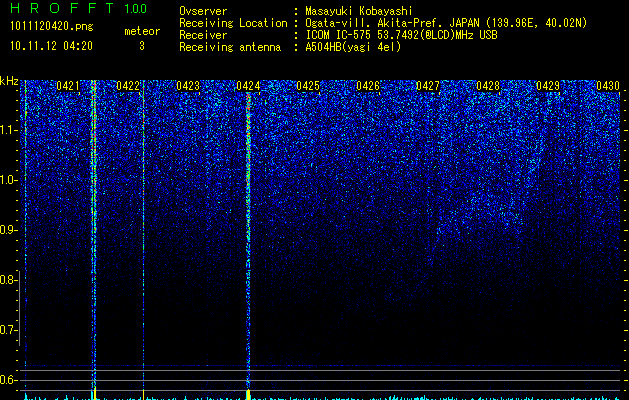Viewport: 629px width, 400px height.
Task: Click the HROFFT 1.0.0 title text
Action: tap(78, 8)
